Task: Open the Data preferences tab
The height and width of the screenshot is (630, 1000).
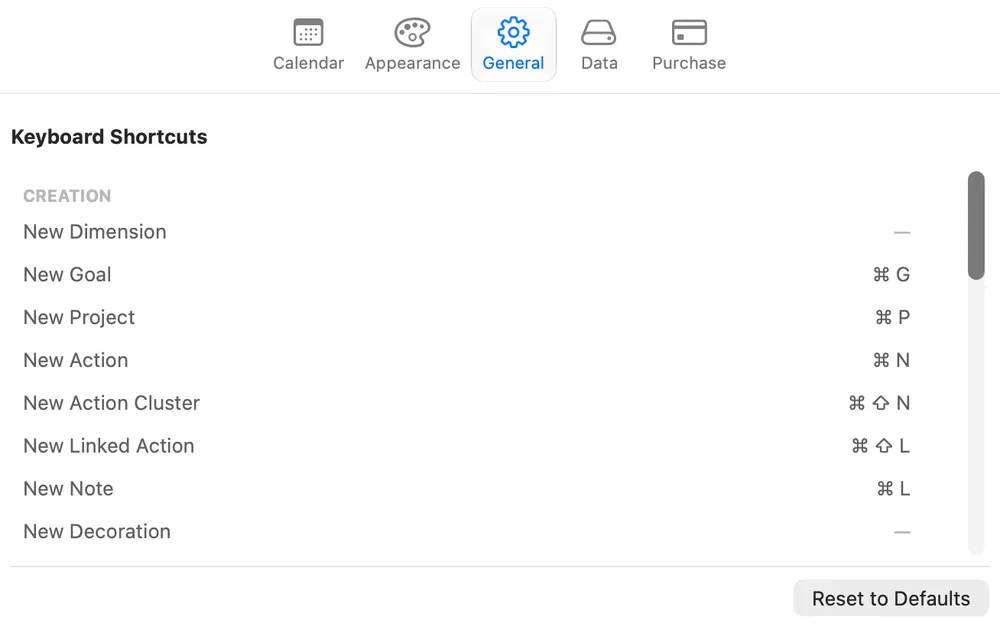Action: point(599,45)
